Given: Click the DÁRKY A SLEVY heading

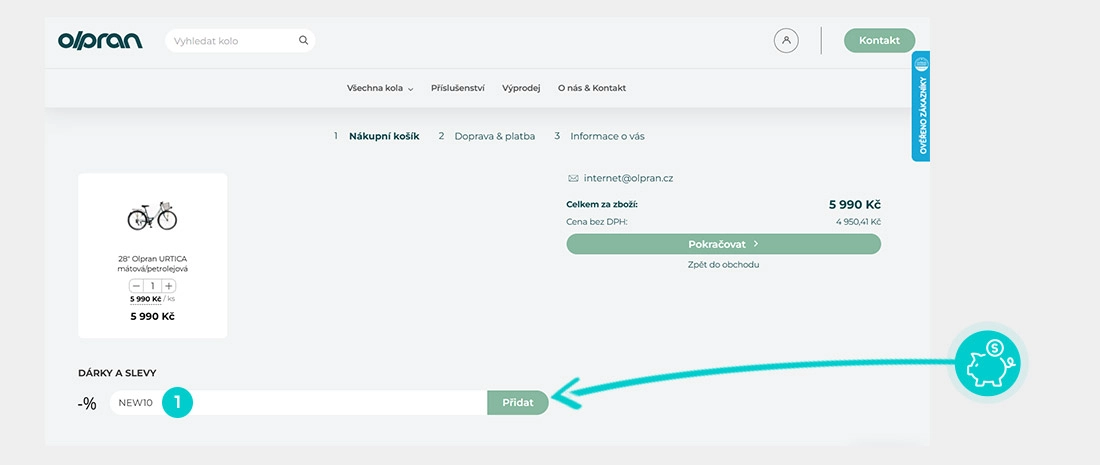Looking at the screenshot, I should (117, 373).
